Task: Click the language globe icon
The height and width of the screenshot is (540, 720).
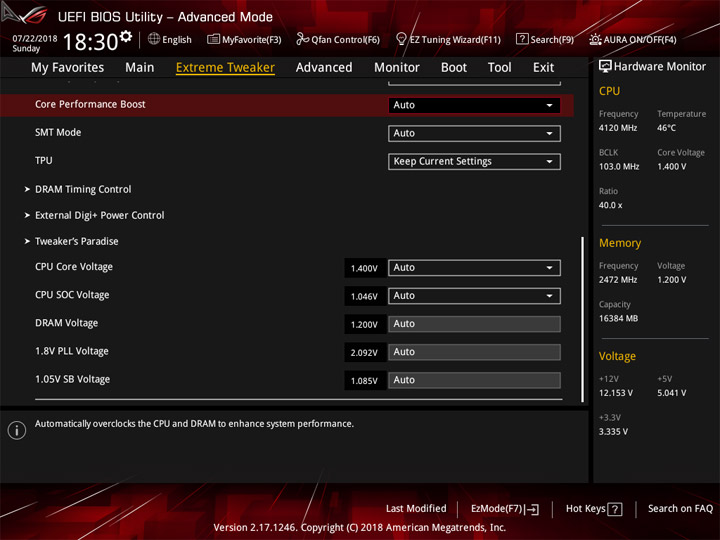Action: pos(154,39)
